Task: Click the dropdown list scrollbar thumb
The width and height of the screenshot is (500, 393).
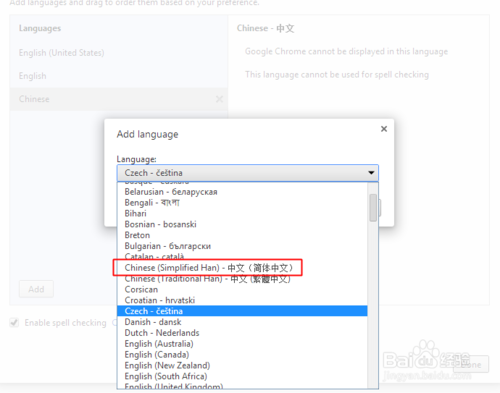Action: [373, 208]
